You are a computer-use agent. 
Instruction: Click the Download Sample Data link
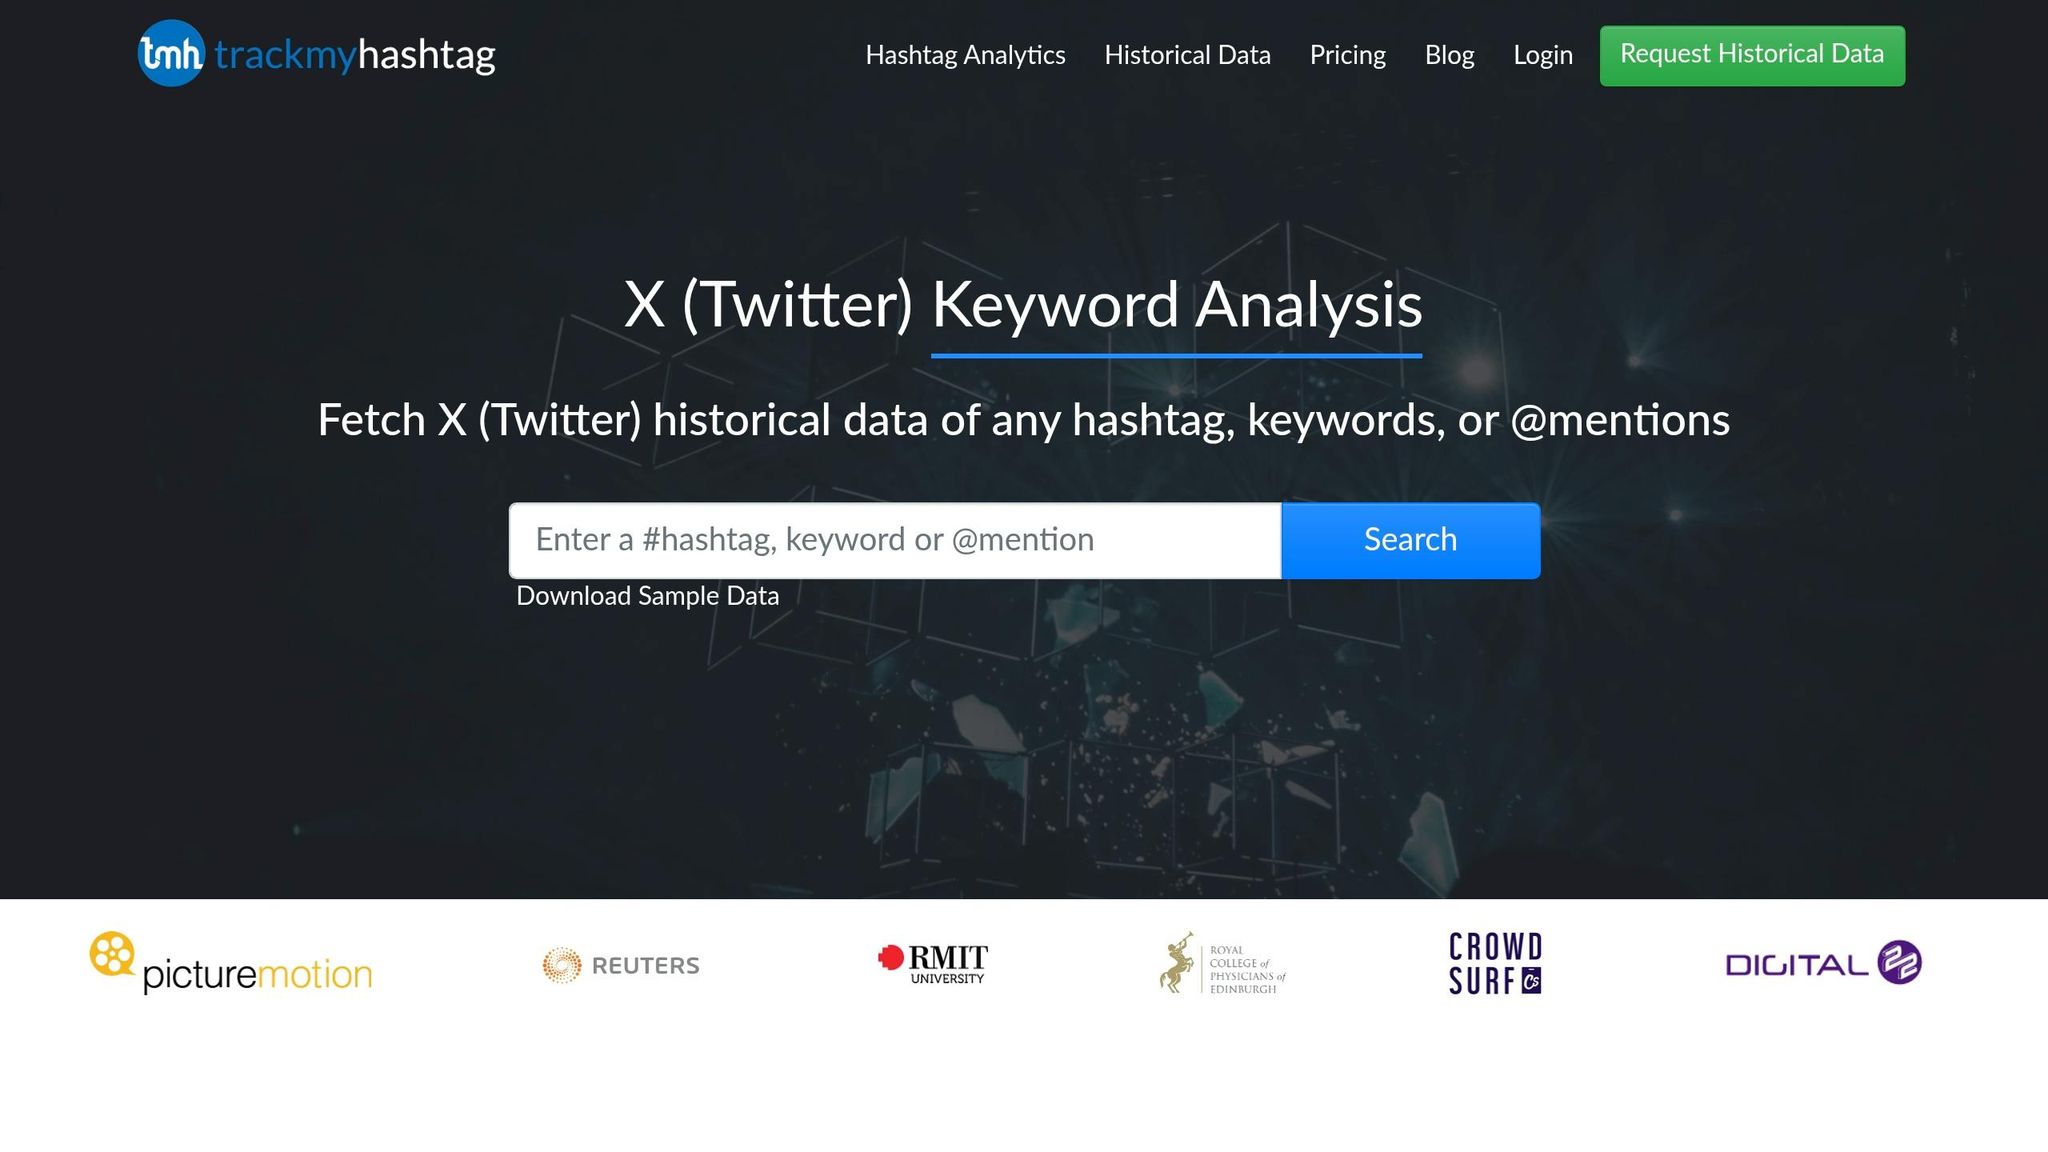[648, 595]
